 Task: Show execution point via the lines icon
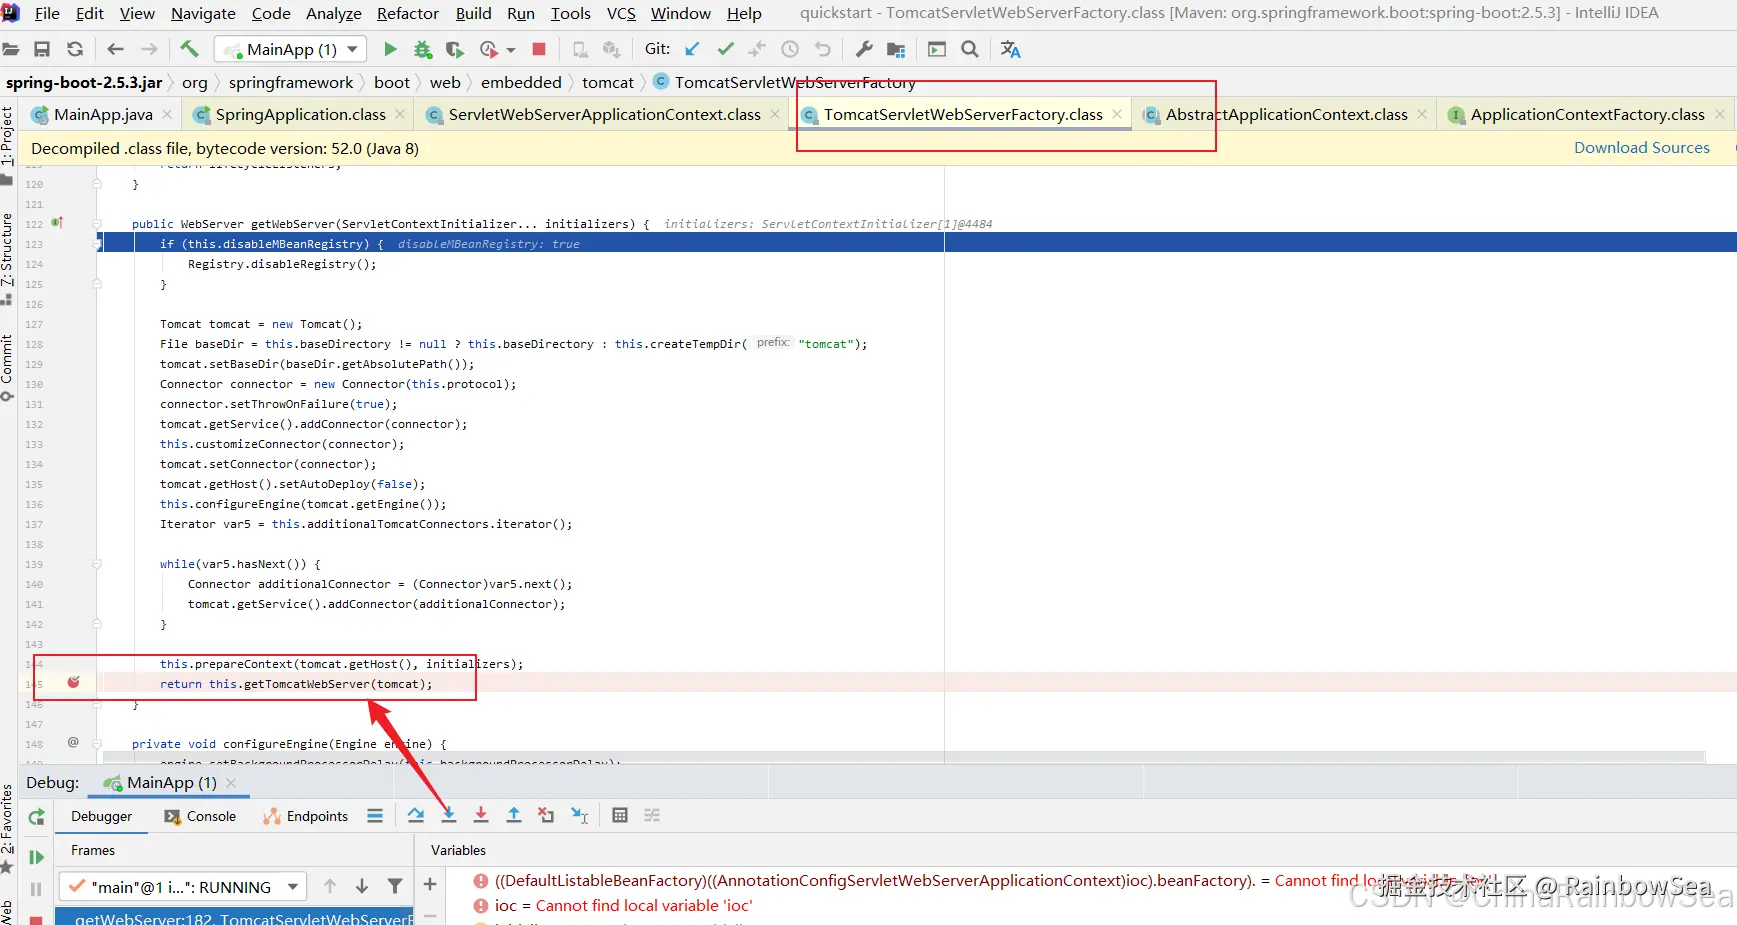[375, 816]
